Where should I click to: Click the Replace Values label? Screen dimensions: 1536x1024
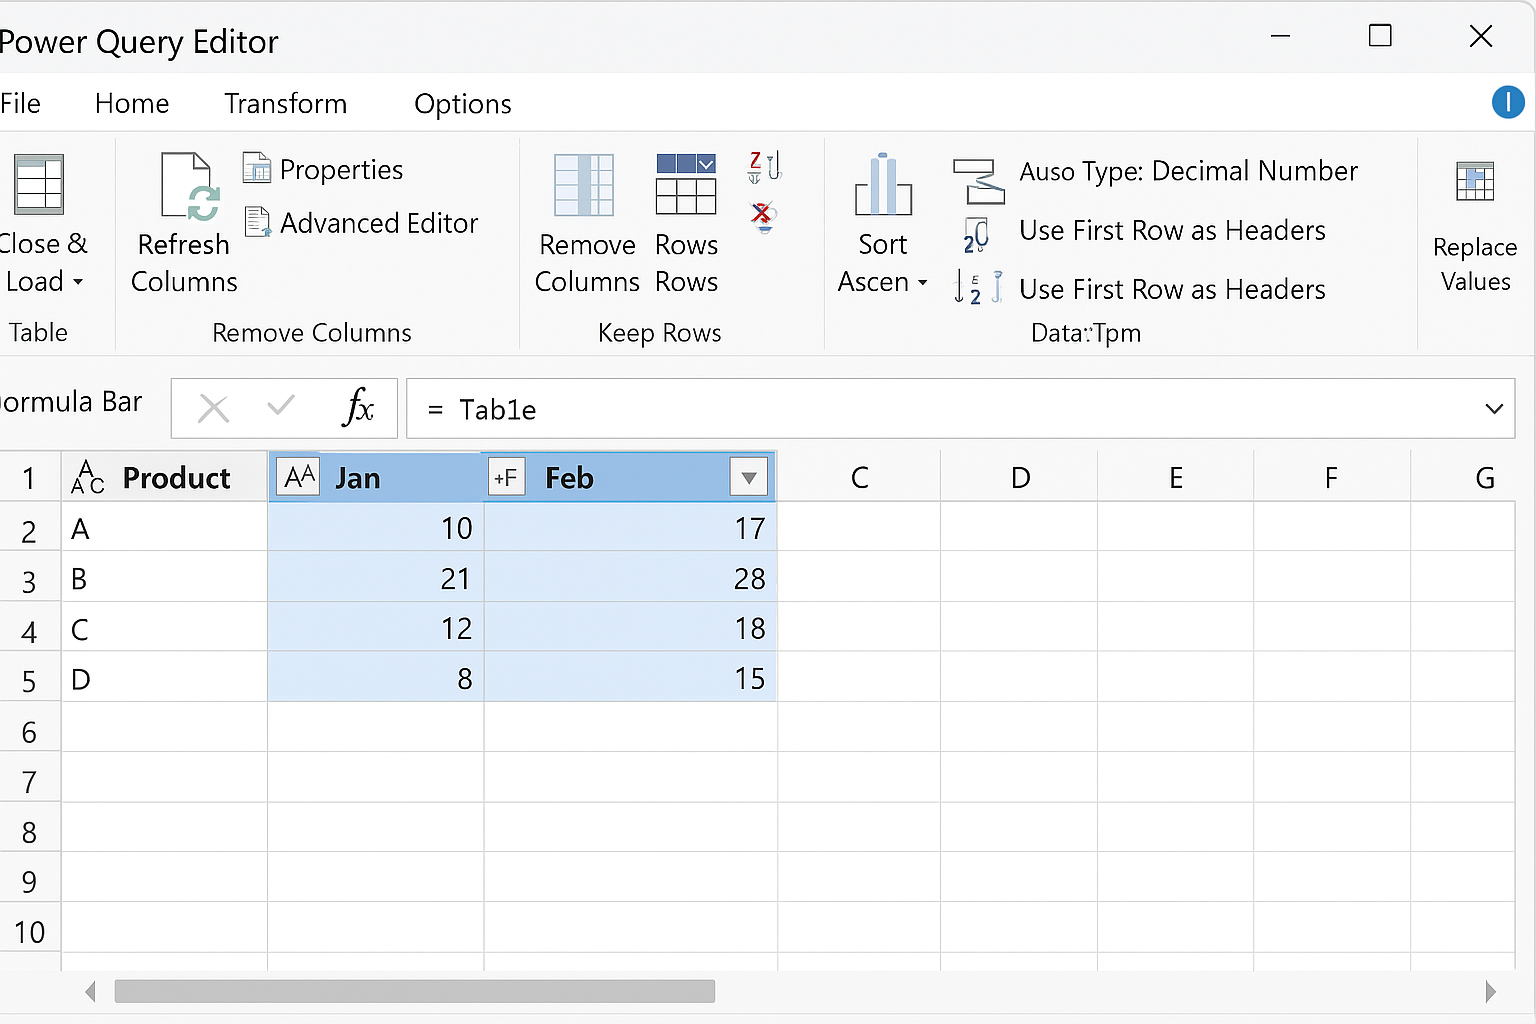pos(1475,264)
